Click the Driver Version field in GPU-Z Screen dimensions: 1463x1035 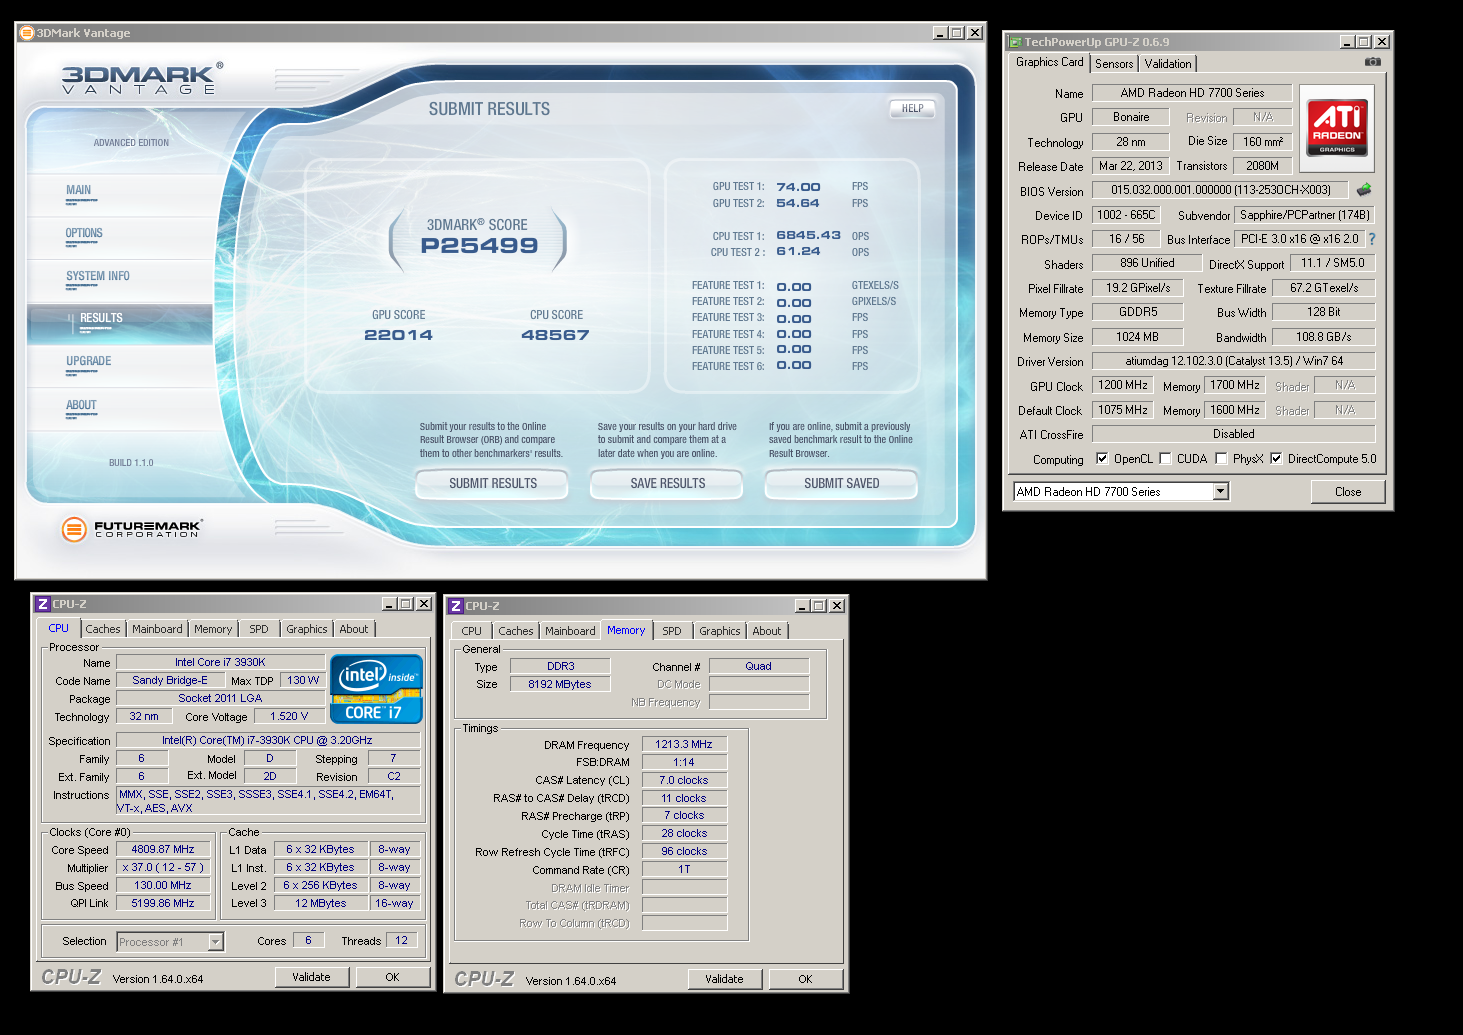tap(1234, 361)
